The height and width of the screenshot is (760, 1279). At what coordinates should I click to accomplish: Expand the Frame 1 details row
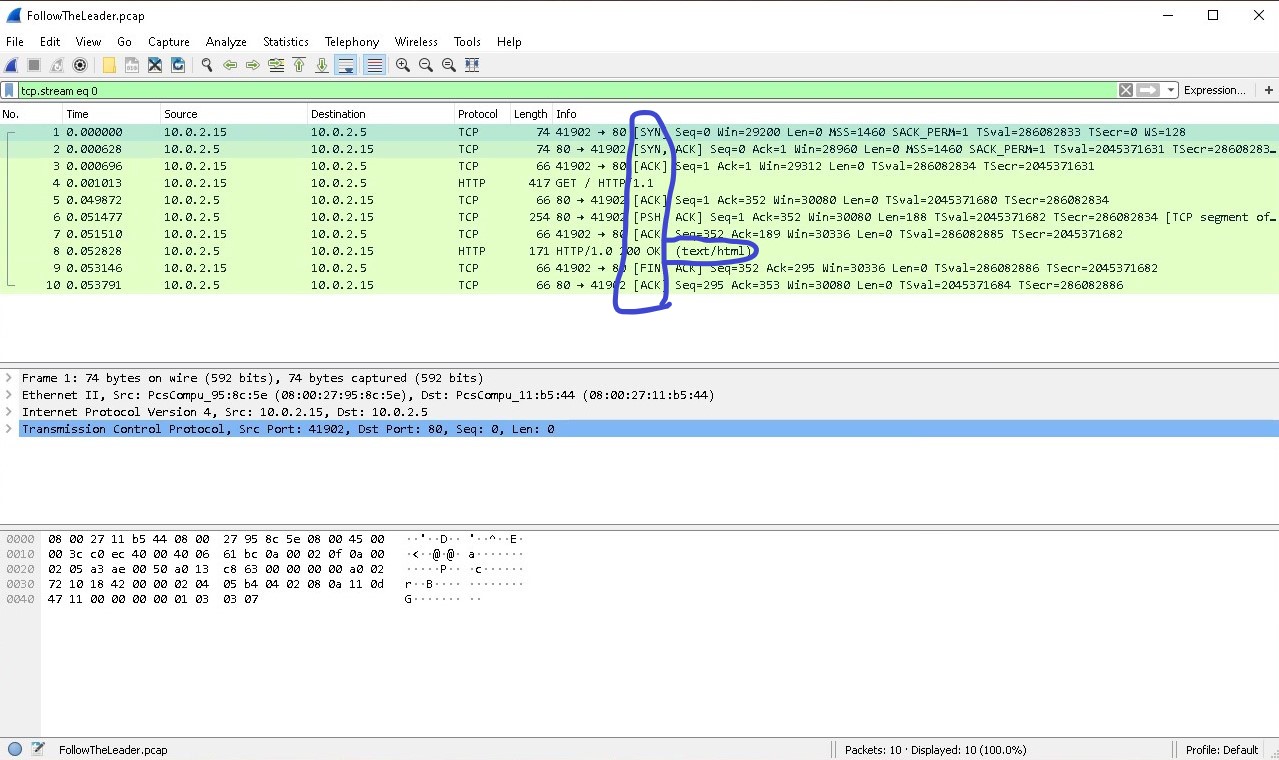pyautogui.click(x=9, y=378)
